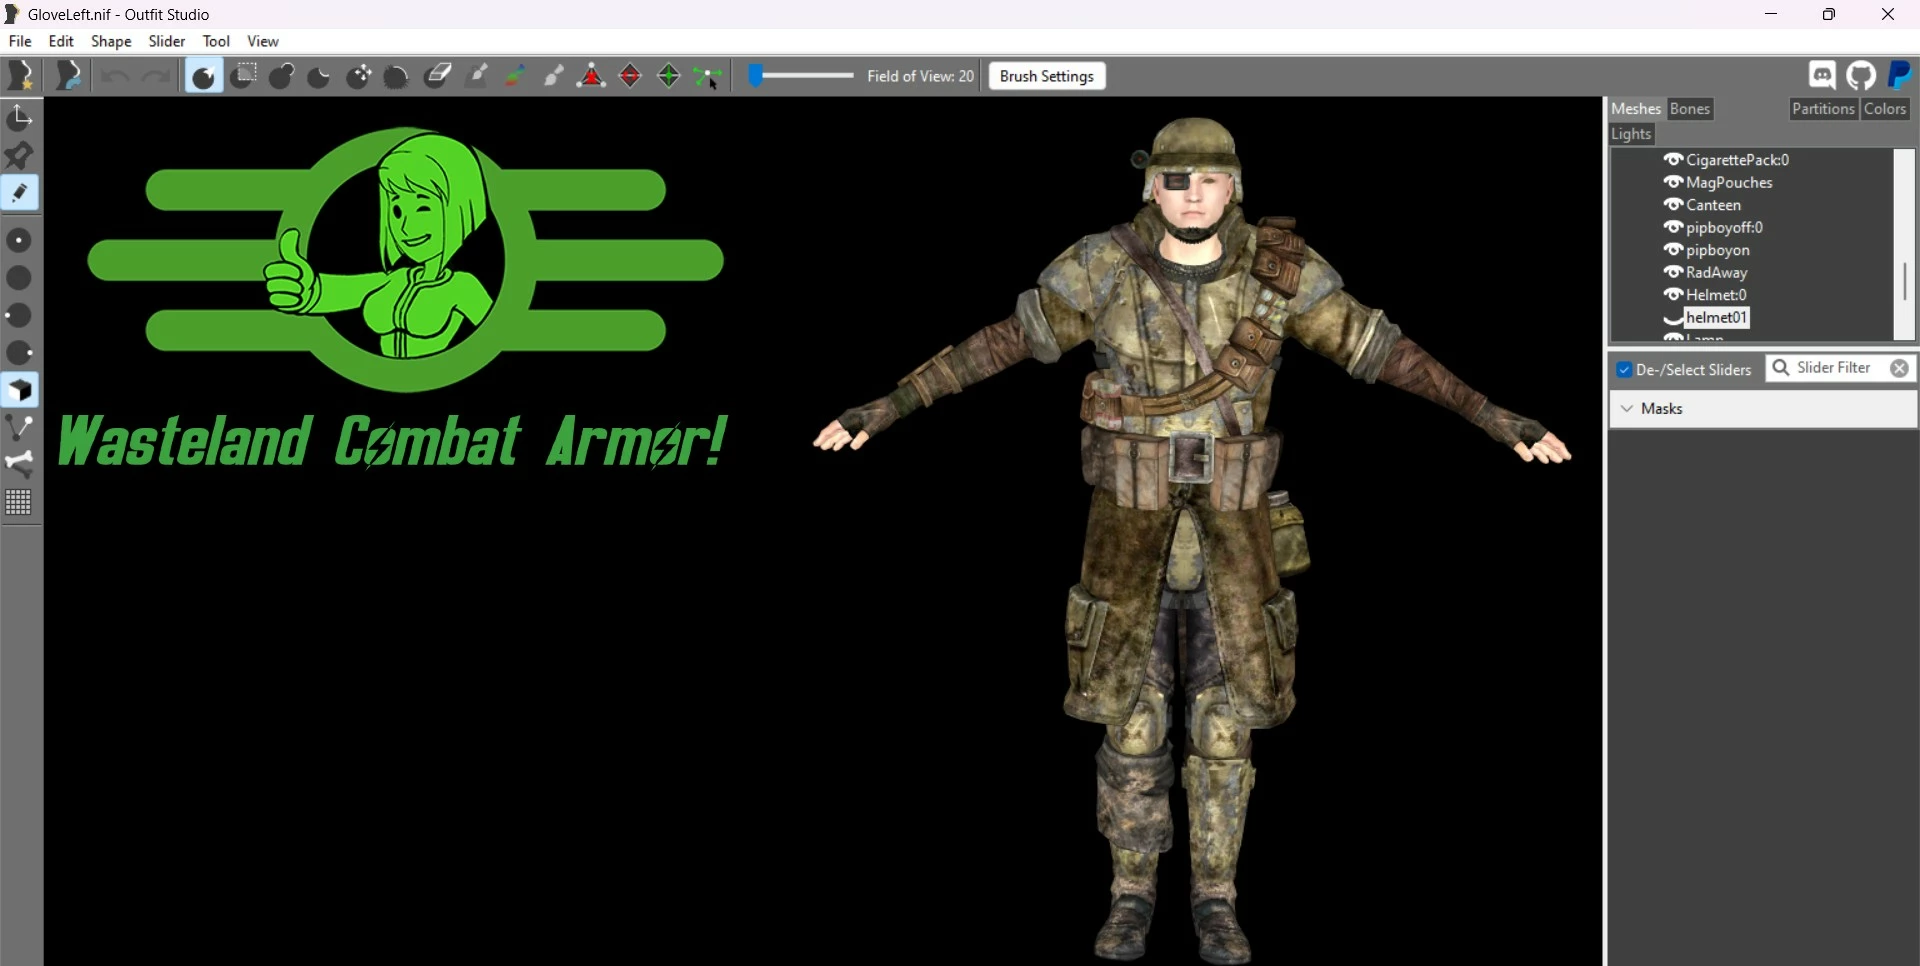Switch to the Bones tab
The height and width of the screenshot is (966, 1920).
1690,109
